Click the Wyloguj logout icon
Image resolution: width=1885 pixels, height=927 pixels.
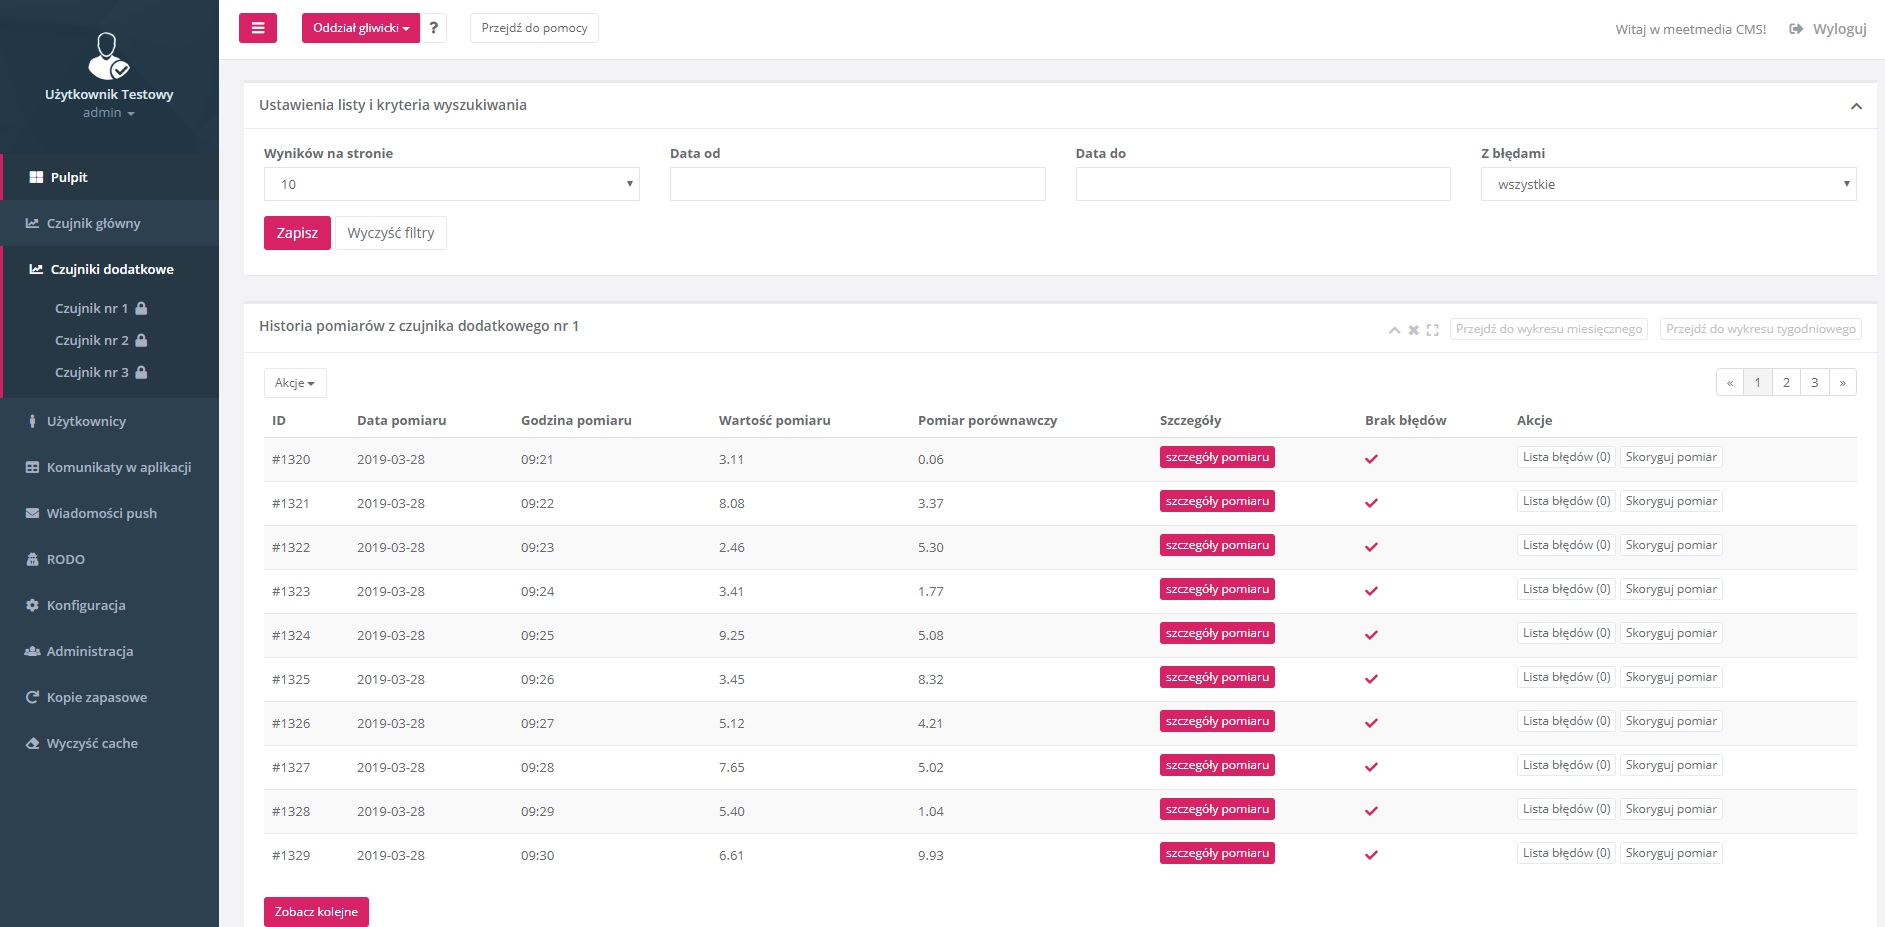1796,29
